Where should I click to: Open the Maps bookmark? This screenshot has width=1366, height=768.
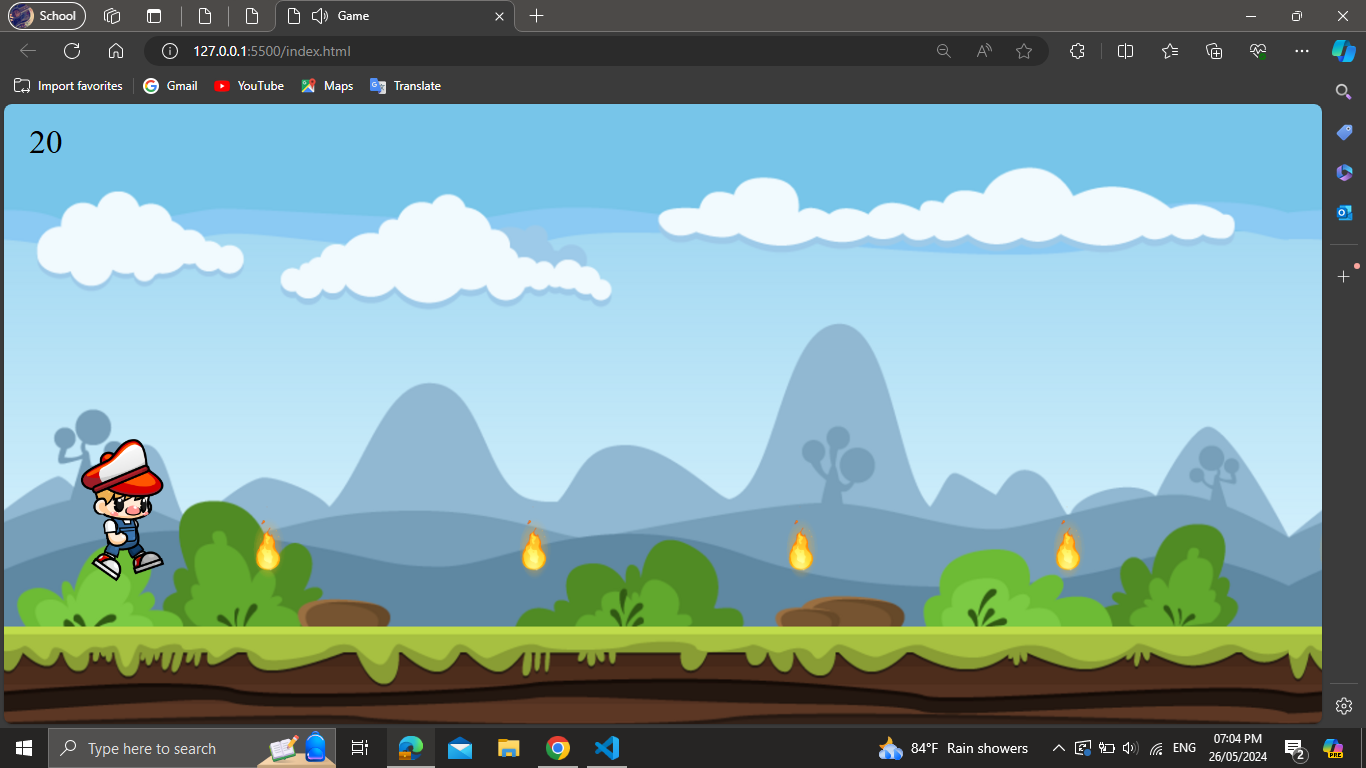pyautogui.click(x=327, y=86)
